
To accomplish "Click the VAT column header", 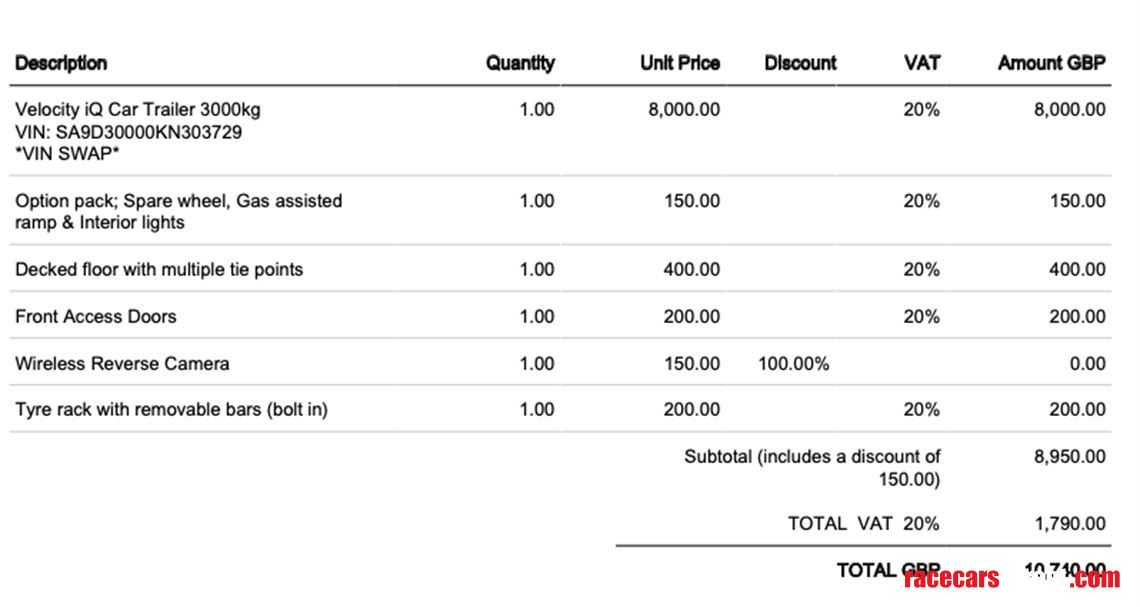I will tap(921, 63).
